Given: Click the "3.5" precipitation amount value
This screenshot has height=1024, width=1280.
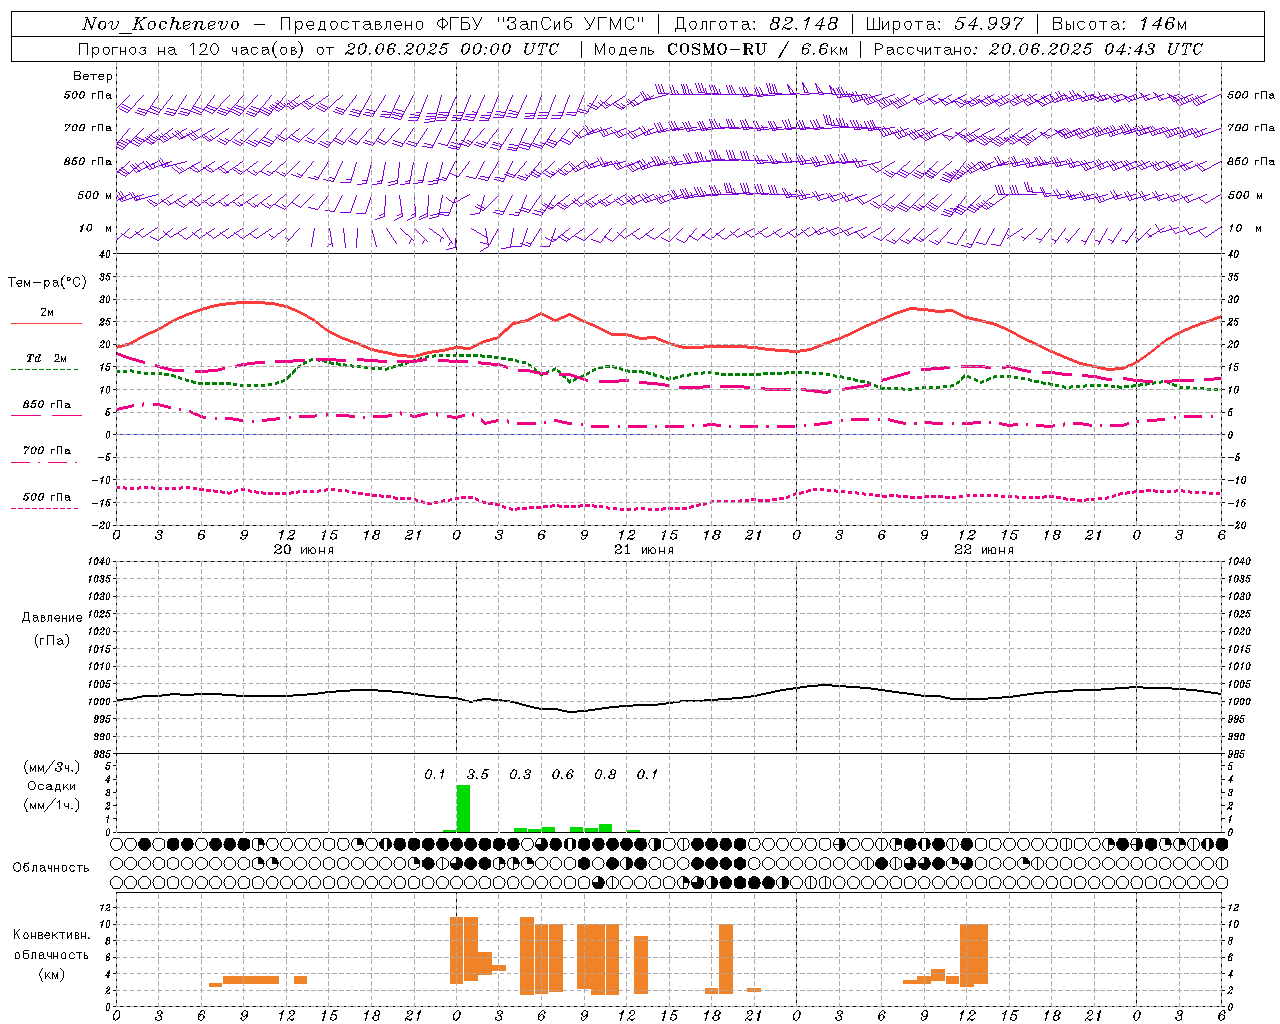Looking at the screenshot, I should [478, 774].
